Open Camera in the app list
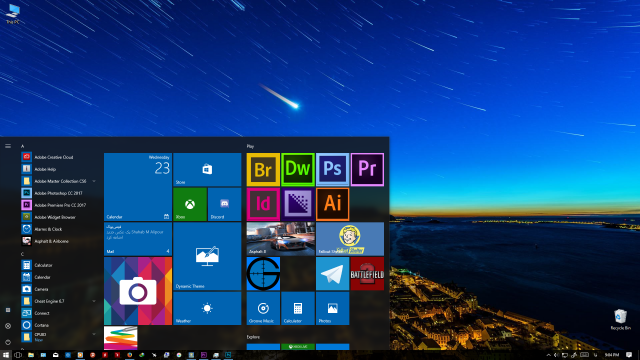 pos(59,289)
